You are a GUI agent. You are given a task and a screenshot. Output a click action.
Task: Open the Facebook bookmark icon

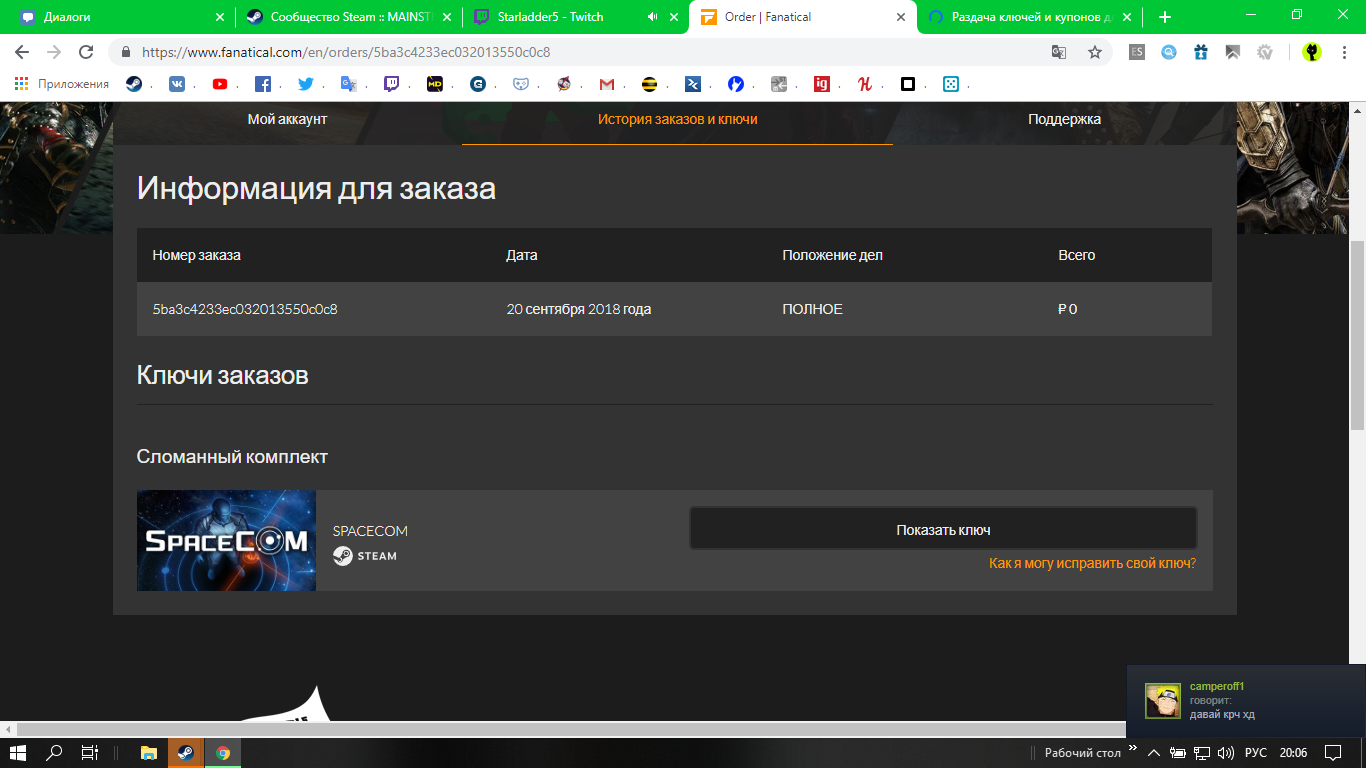pyautogui.click(x=263, y=84)
